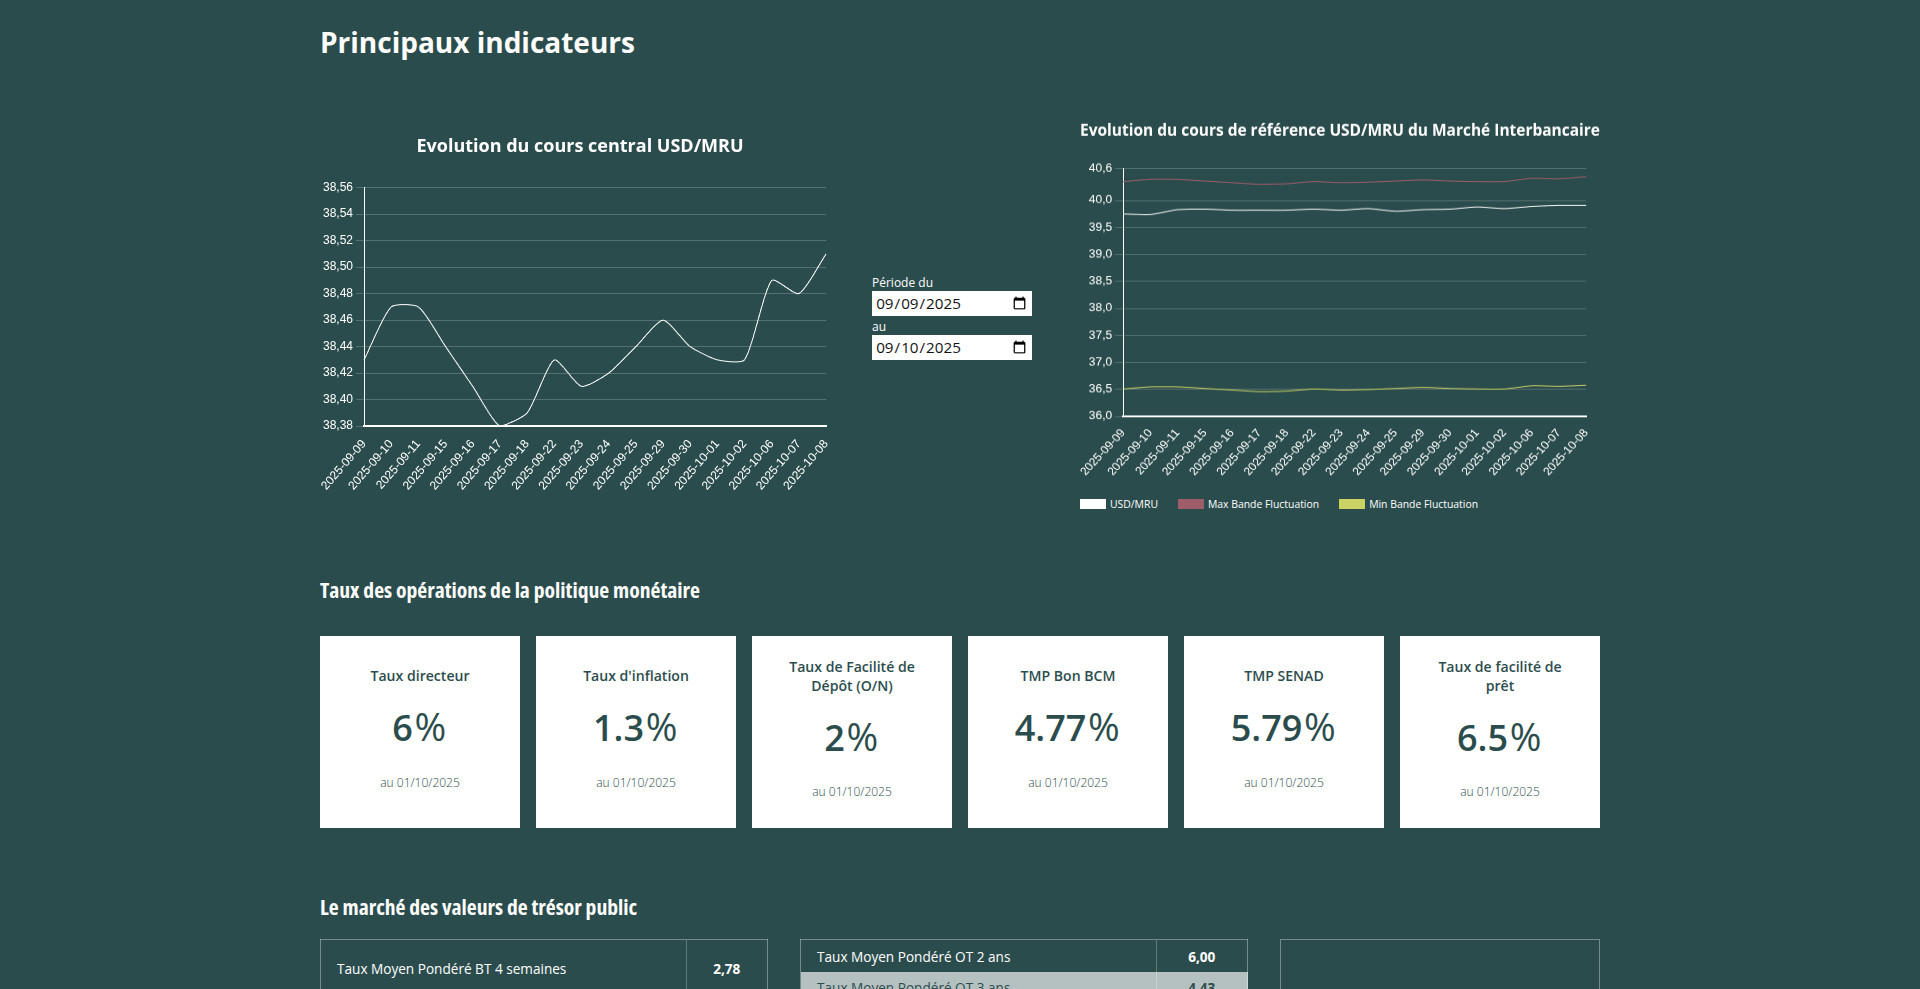The width and height of the screenshot is (1920, 989).
Task: Click the white USD/MRU legend color box
Action: 1092,504
